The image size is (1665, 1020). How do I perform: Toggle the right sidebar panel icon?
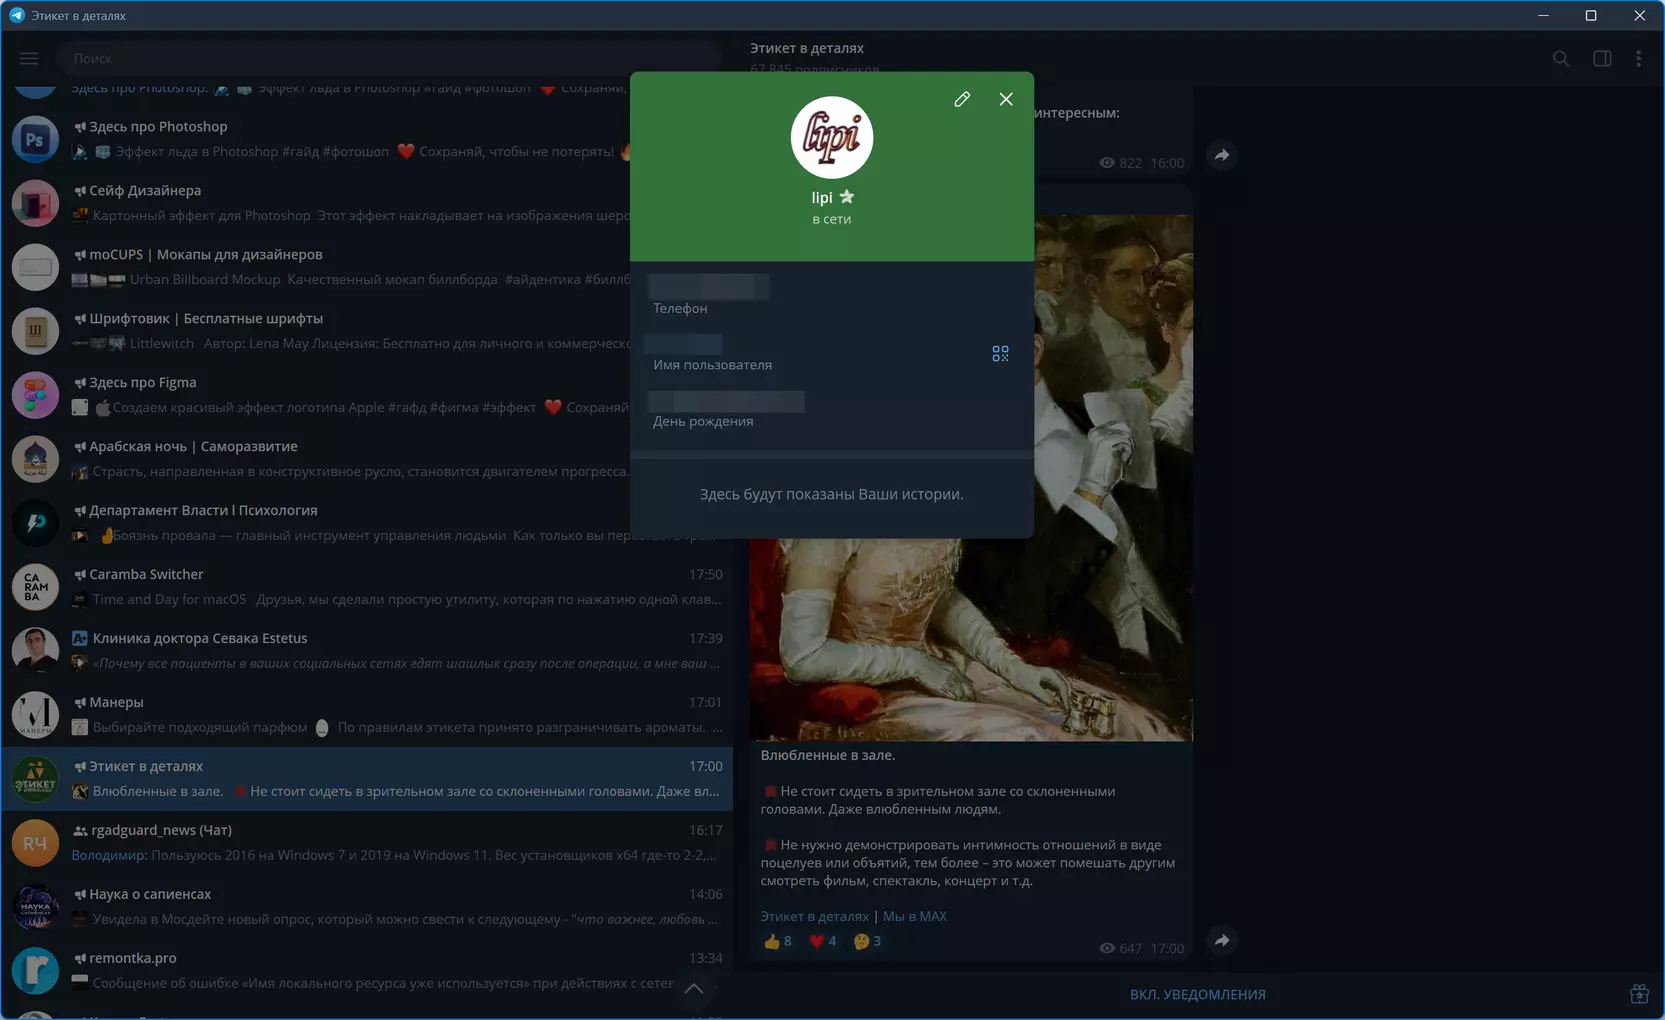[x=1602, y=59]
